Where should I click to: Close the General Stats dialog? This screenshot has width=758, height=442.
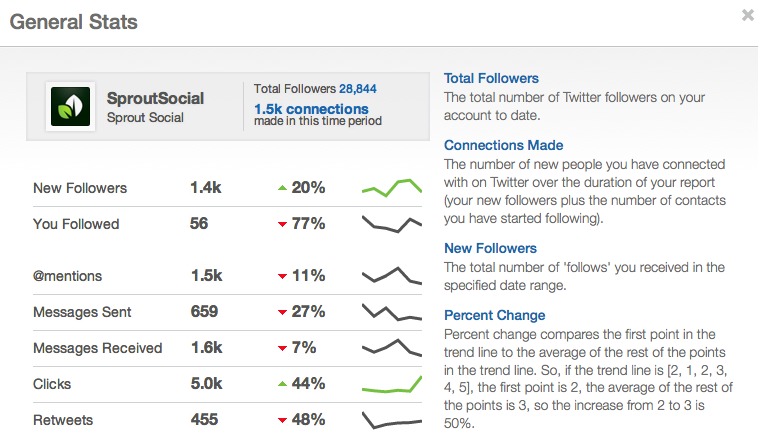pos(748,15)
